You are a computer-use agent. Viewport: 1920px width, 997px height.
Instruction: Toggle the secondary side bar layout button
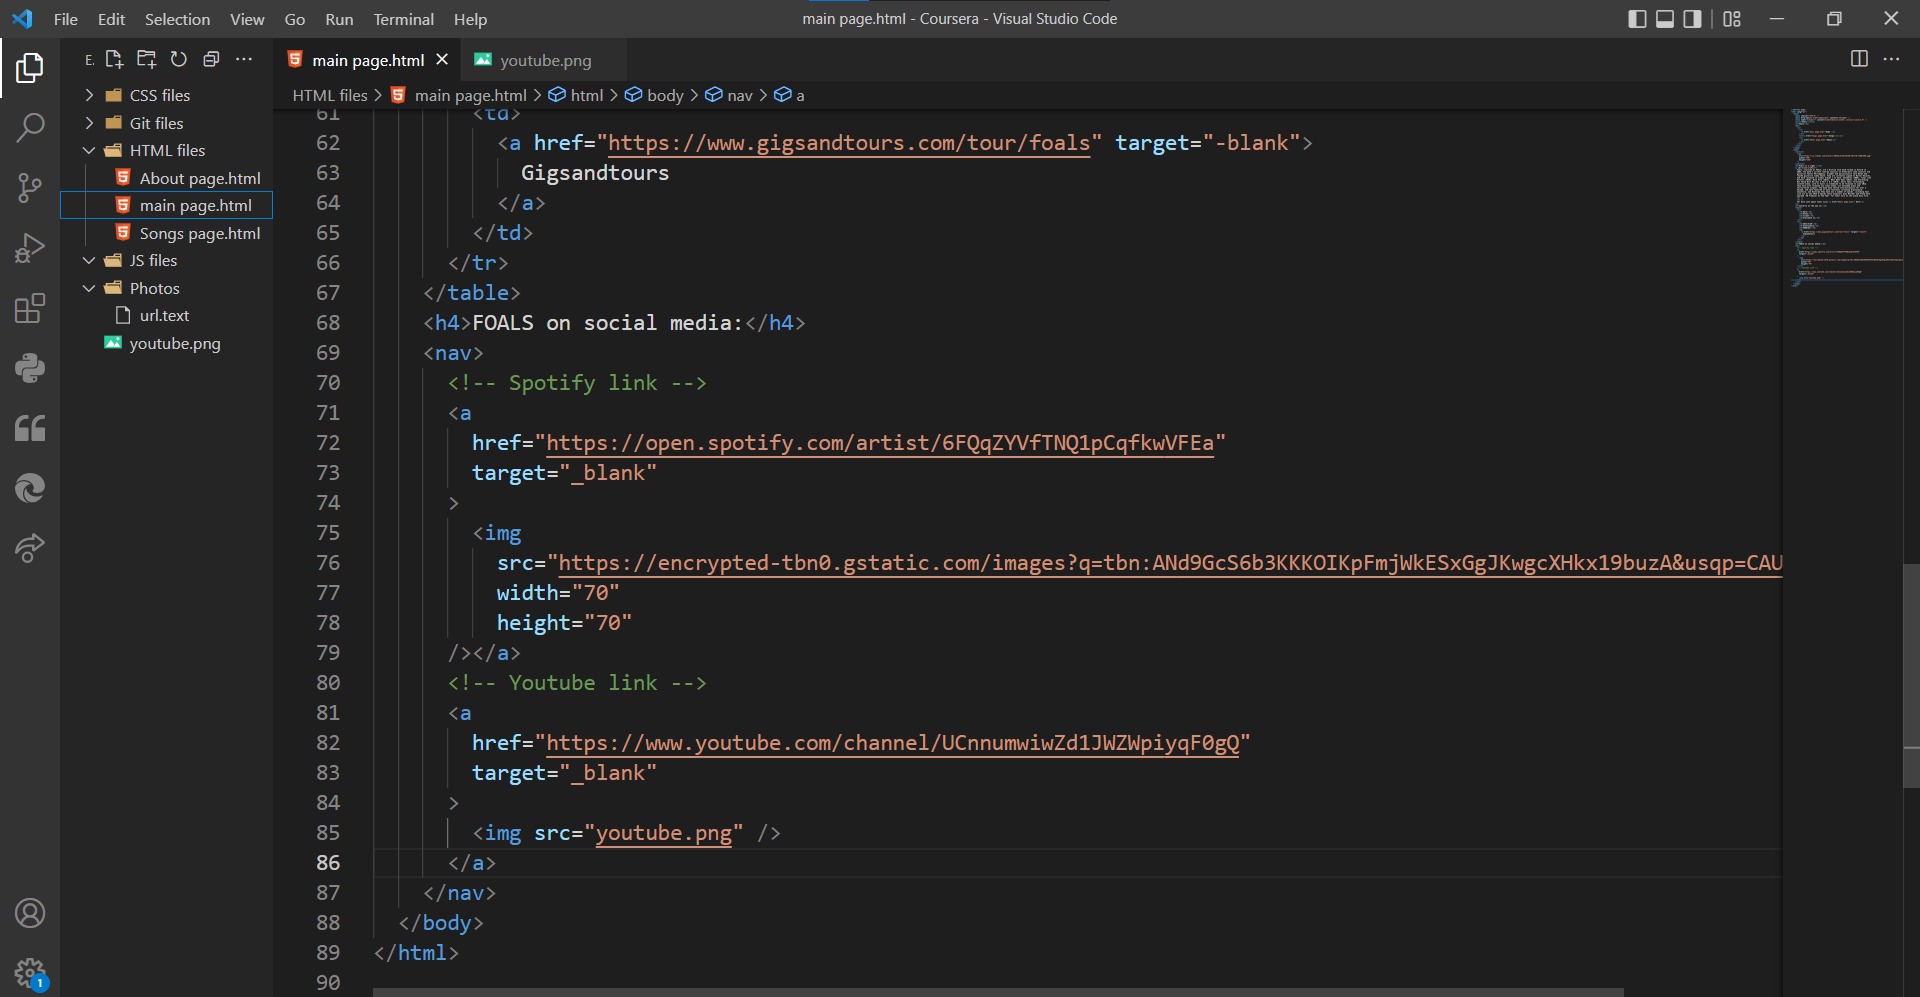tap(1692, 19)
